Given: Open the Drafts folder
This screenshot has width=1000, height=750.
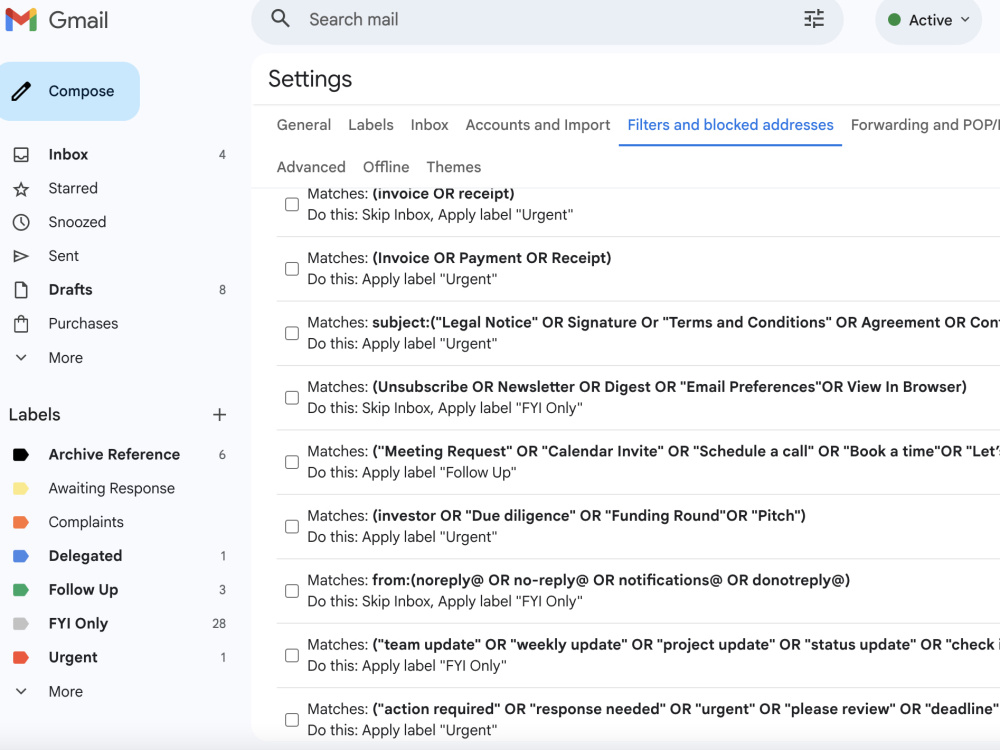Looking at the screenshot, I should 71,290.
